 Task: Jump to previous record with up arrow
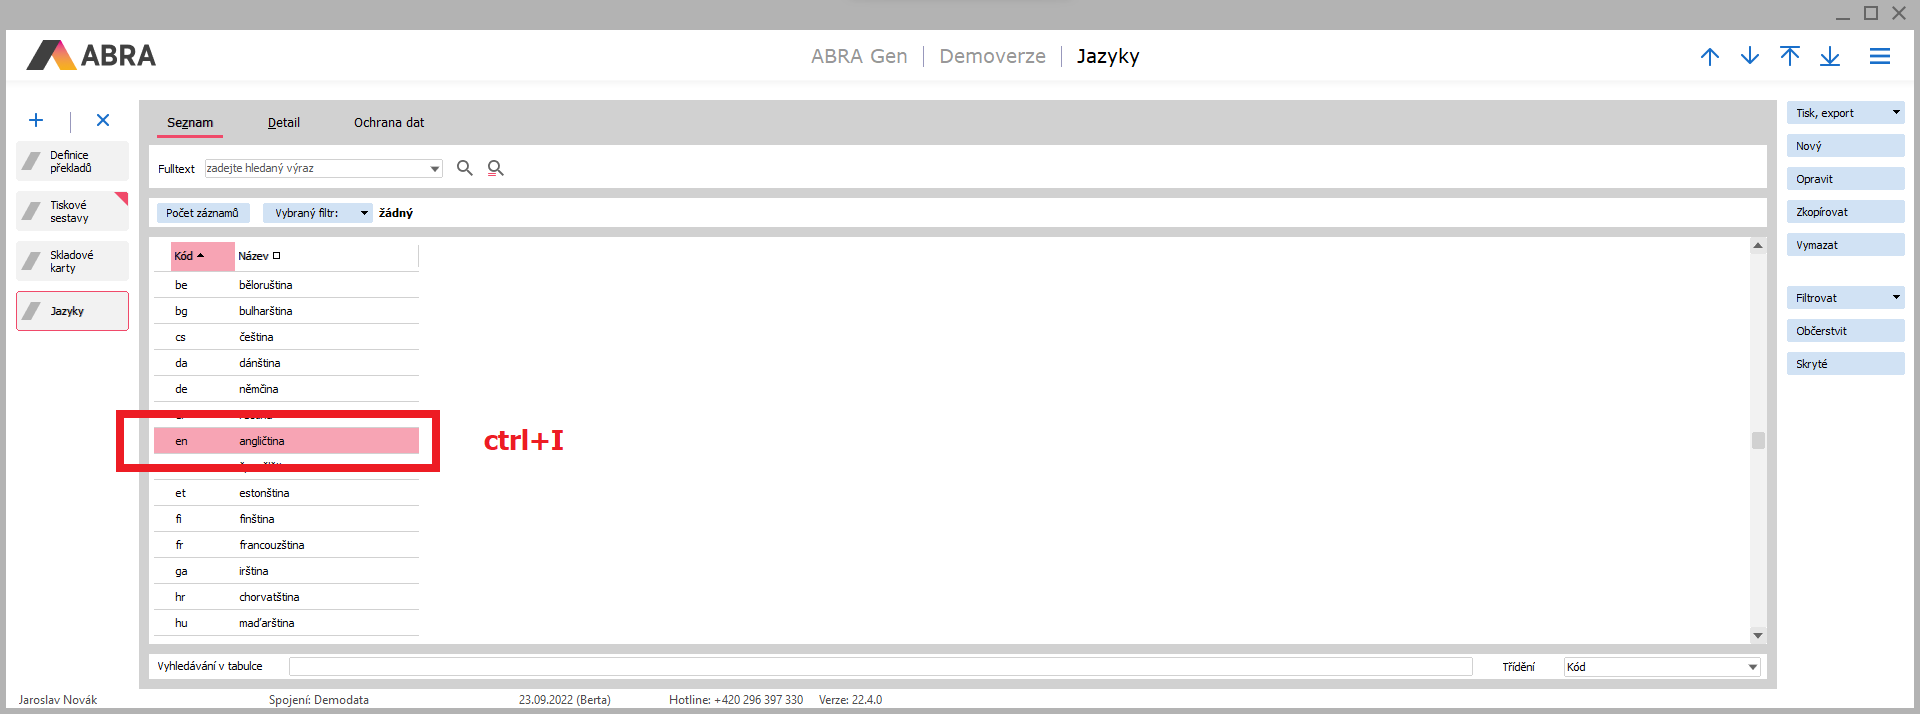tap(1710, 56)
